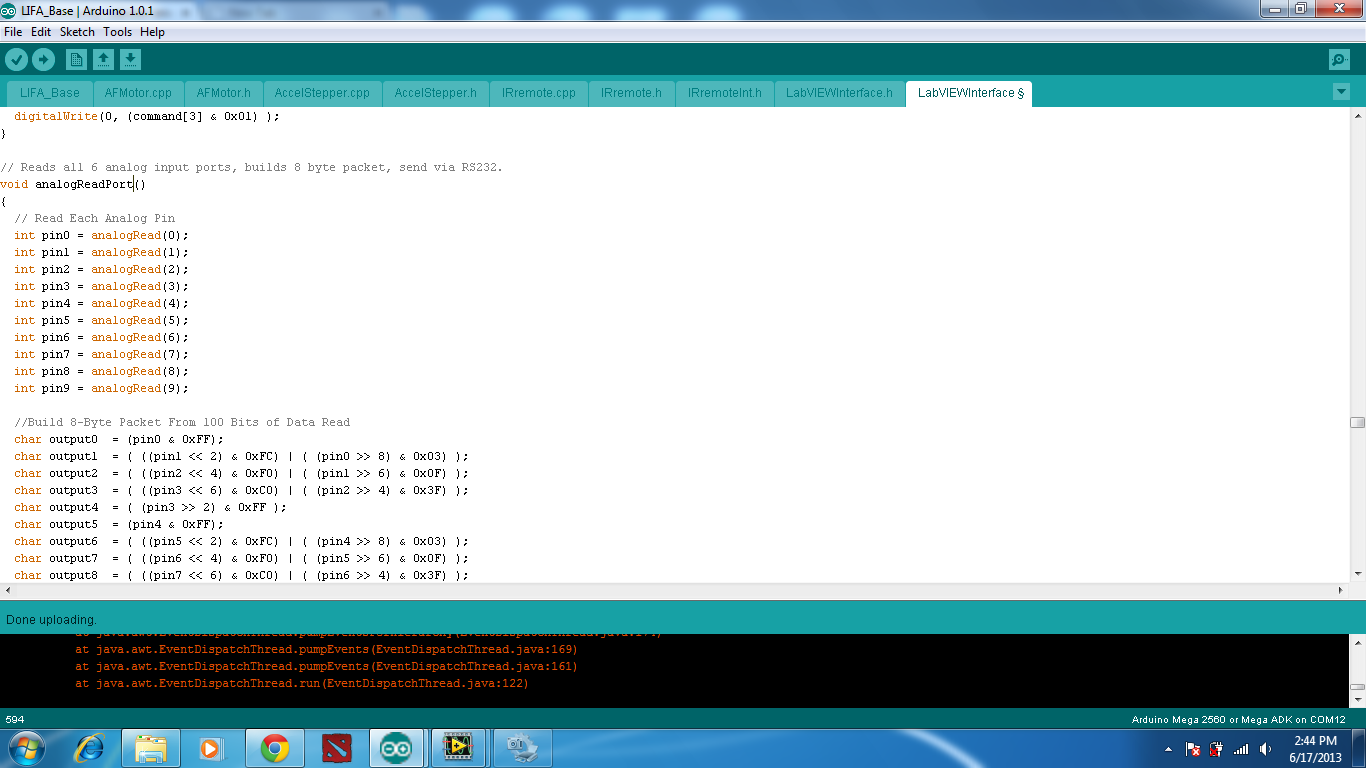The height and width of the screenshot is (768, 1366).
Task: Click the console line ending 'EventDispatchThread.java:122'
Action: click(302, 684)
